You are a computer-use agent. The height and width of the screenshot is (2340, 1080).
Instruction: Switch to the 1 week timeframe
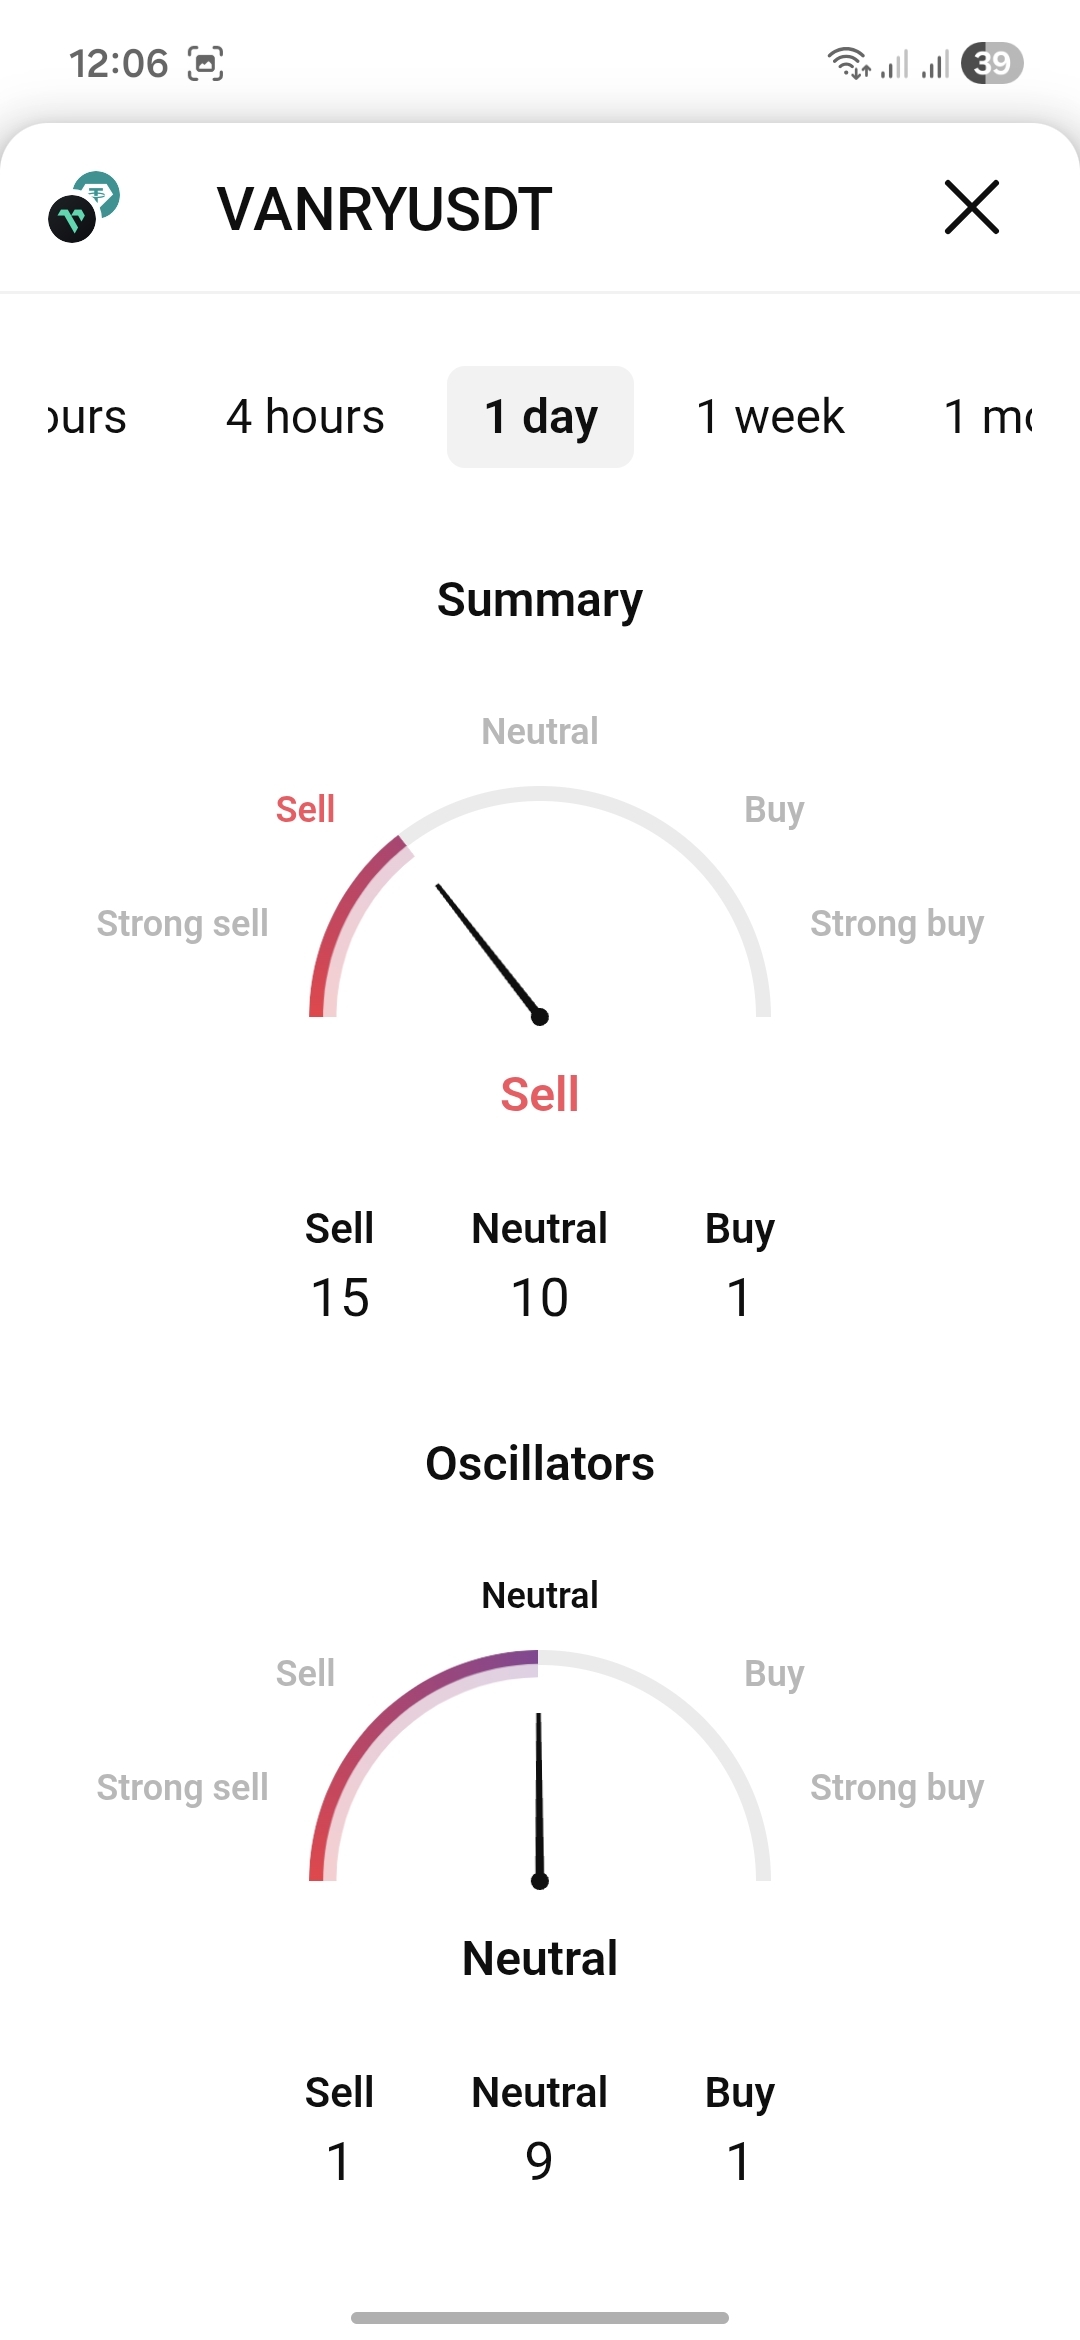pos(770,417)
